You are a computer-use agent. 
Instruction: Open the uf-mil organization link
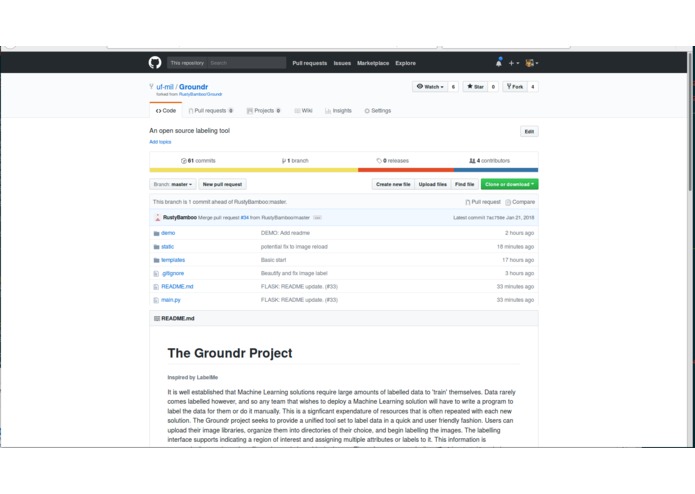click(x=164, y=87)
